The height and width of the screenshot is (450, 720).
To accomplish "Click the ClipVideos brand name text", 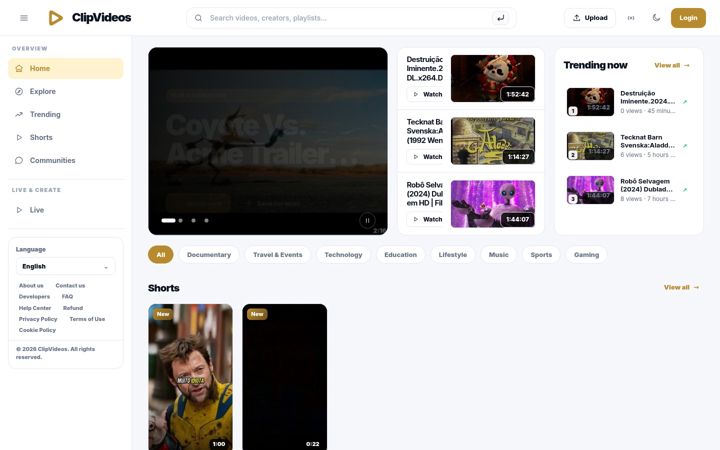I will pos(101,18).
